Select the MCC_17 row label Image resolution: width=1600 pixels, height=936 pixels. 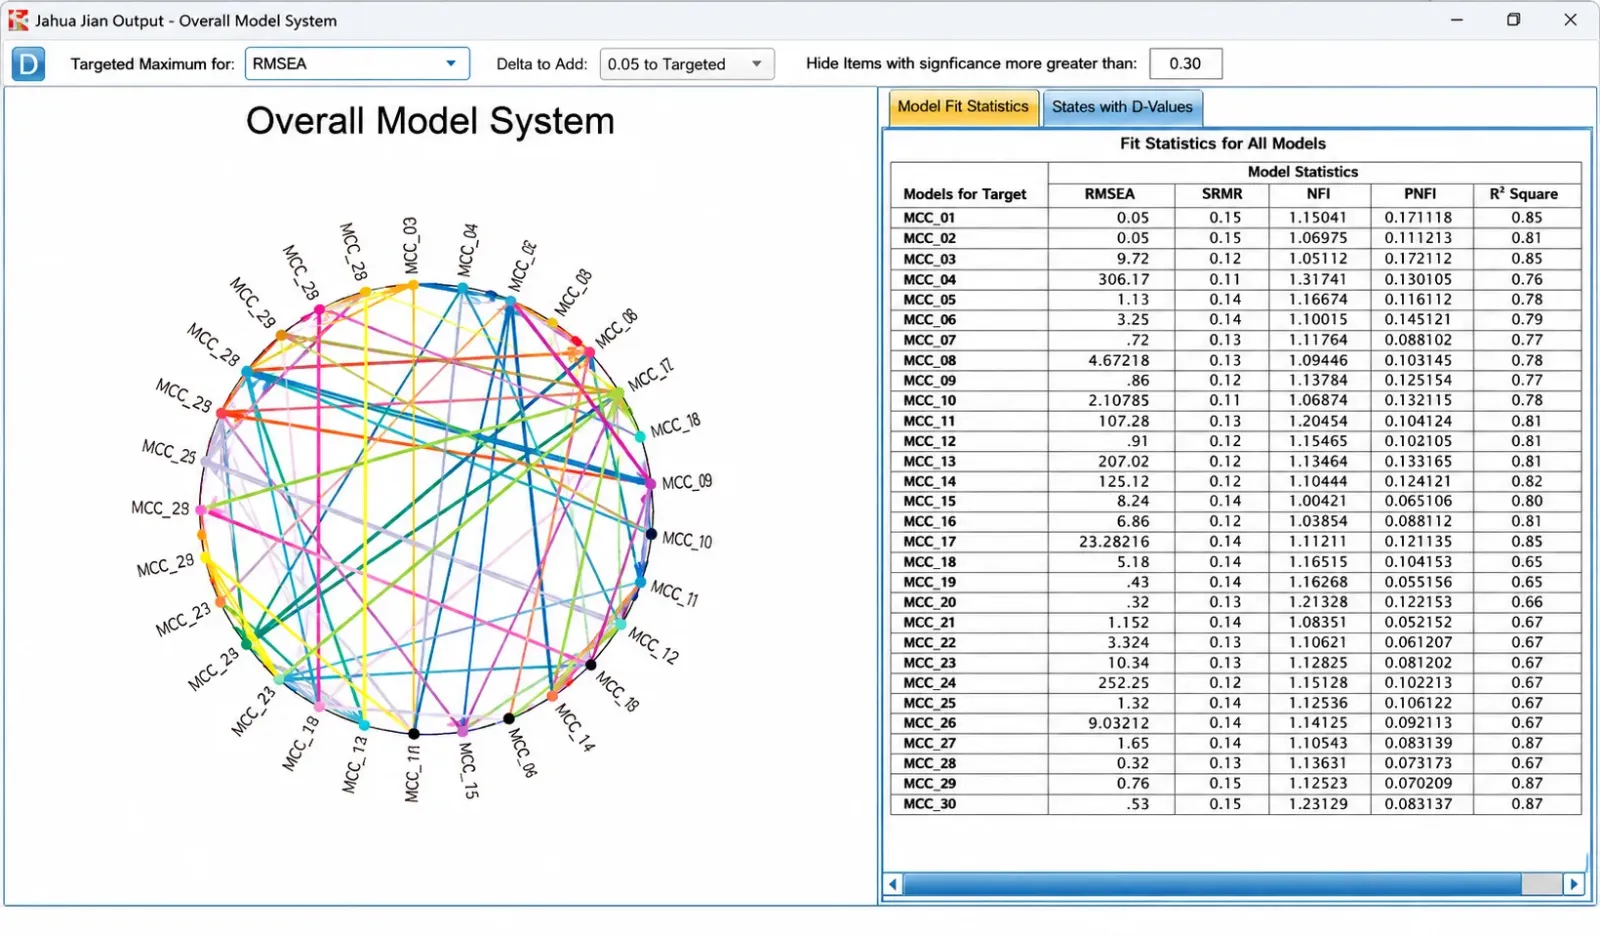coord(930,542)
